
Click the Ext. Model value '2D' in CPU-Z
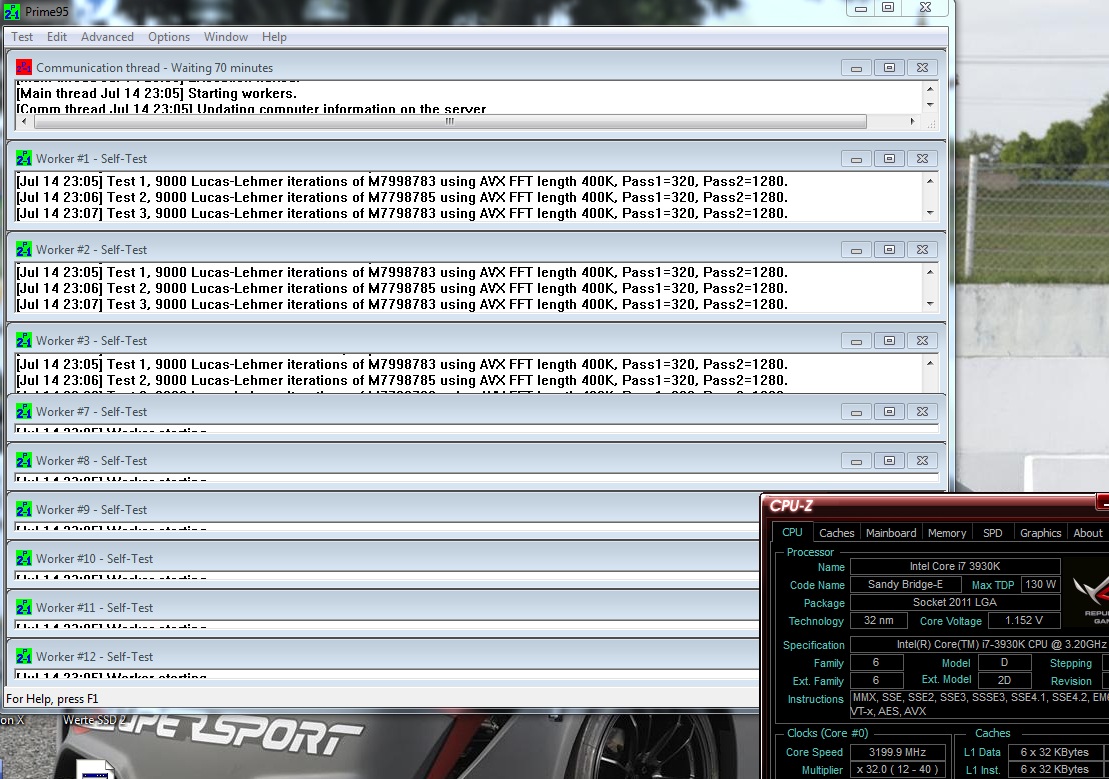coord(1004,680)
